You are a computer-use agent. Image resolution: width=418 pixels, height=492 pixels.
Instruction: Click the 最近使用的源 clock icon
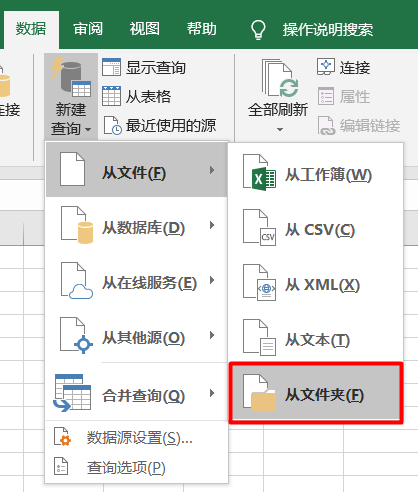pyautogui.click(x=112, y=125)
